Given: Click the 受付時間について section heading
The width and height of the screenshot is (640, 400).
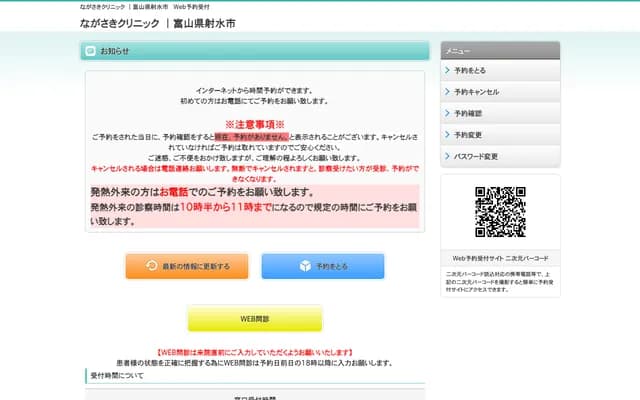Looking at the screenshot, I should (x=117, y=375).
